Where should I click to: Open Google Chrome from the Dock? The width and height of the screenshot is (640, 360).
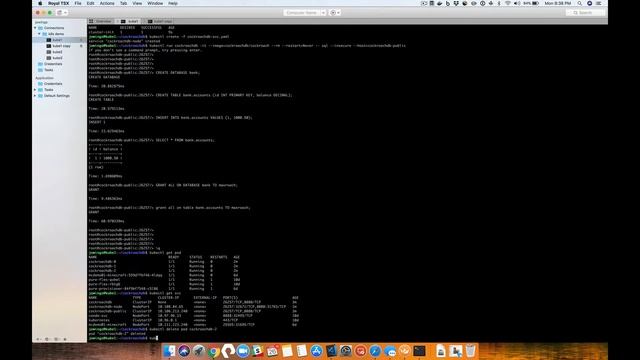coord(213,351)
